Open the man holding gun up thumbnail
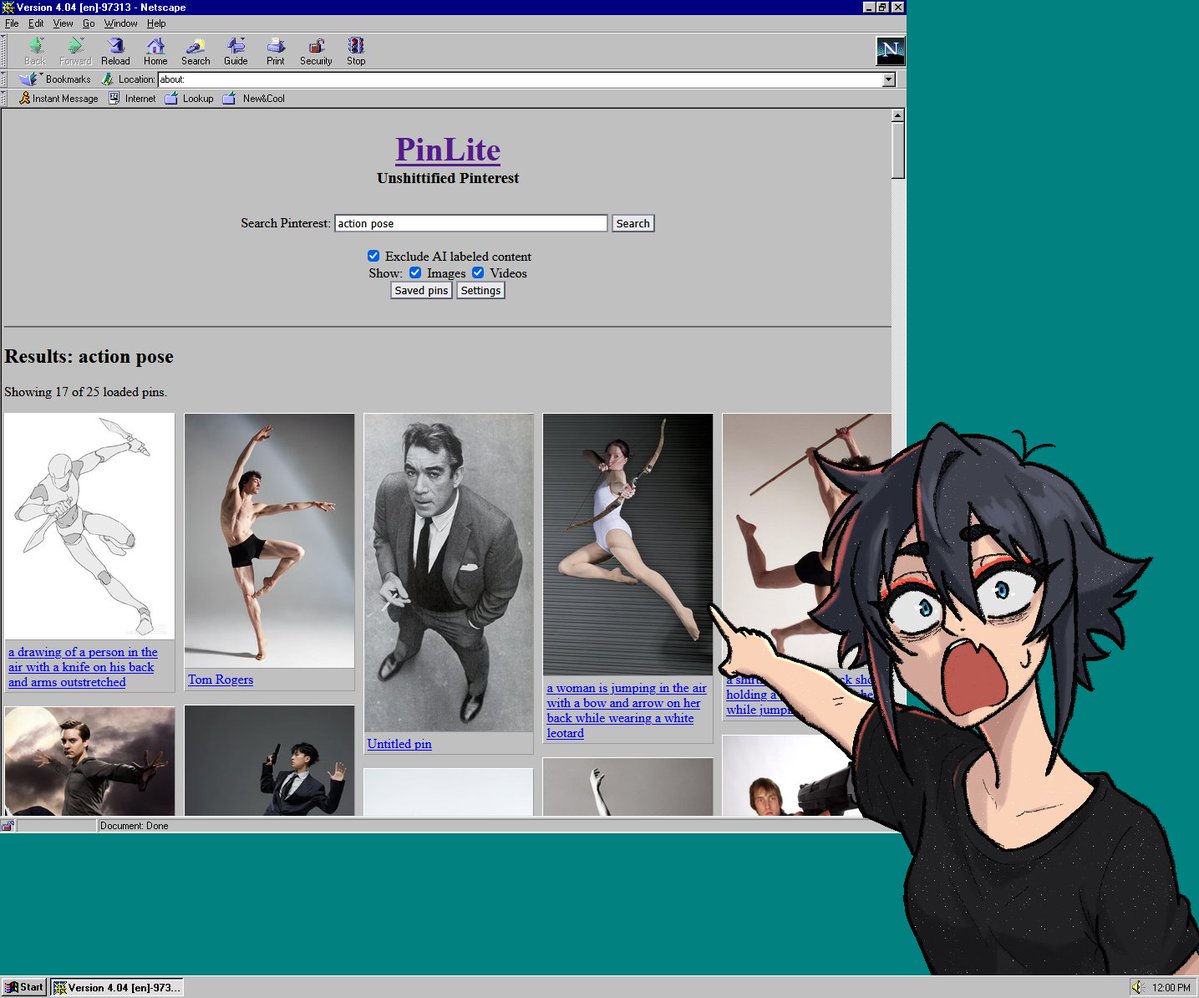The image size is (1199, 998). coord(269,760)
